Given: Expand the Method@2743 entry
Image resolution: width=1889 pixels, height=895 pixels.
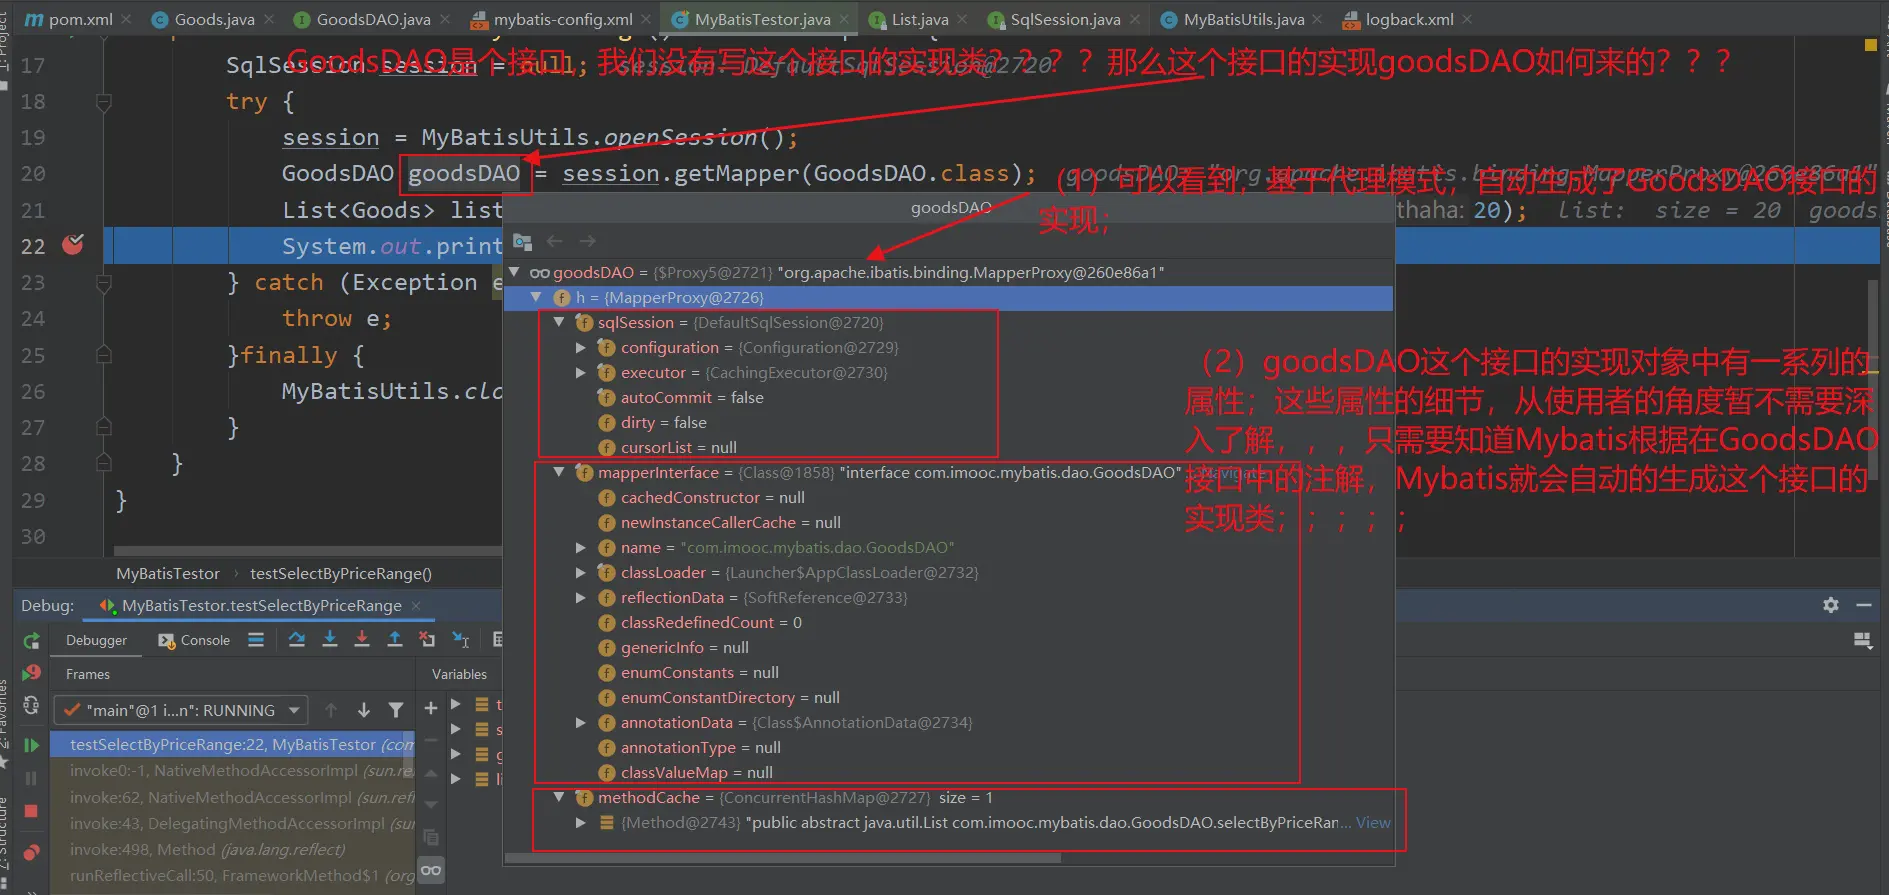Looking at the screenshot, I should click(581, 822).
